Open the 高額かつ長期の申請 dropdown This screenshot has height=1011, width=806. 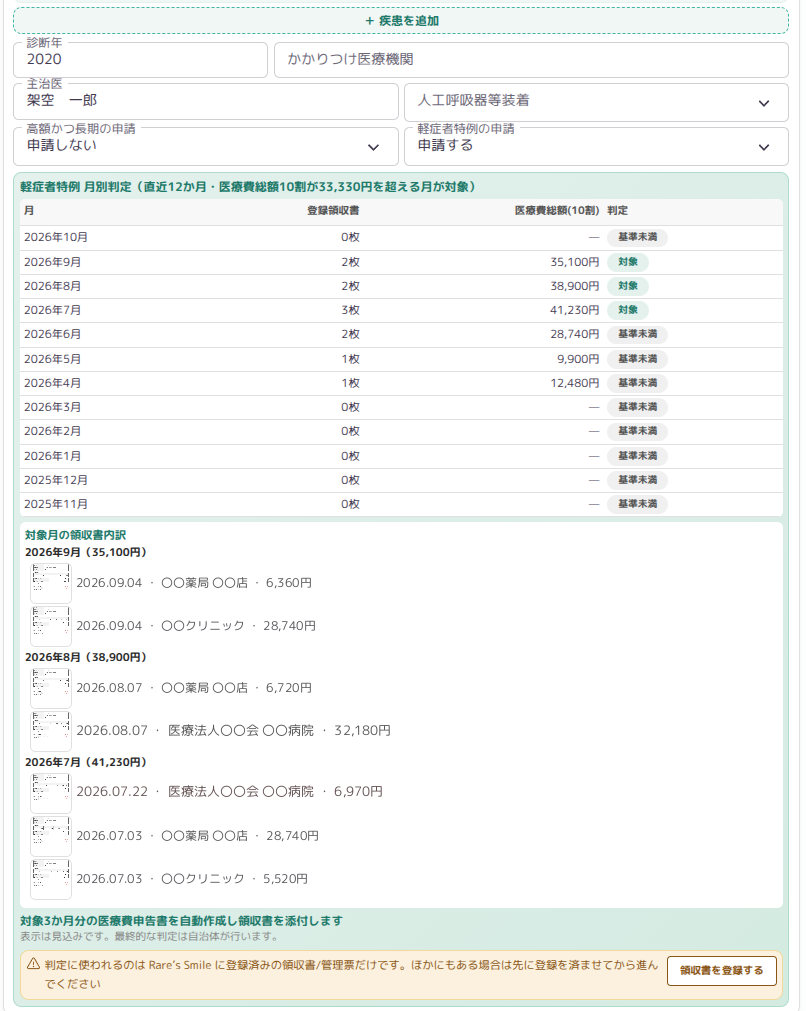(x=206, y=146)
